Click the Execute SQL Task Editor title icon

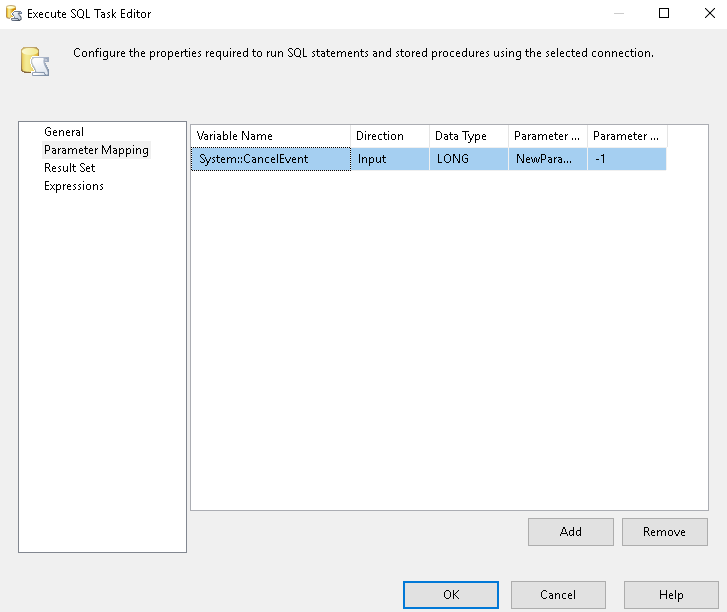(x=14, y=14)
